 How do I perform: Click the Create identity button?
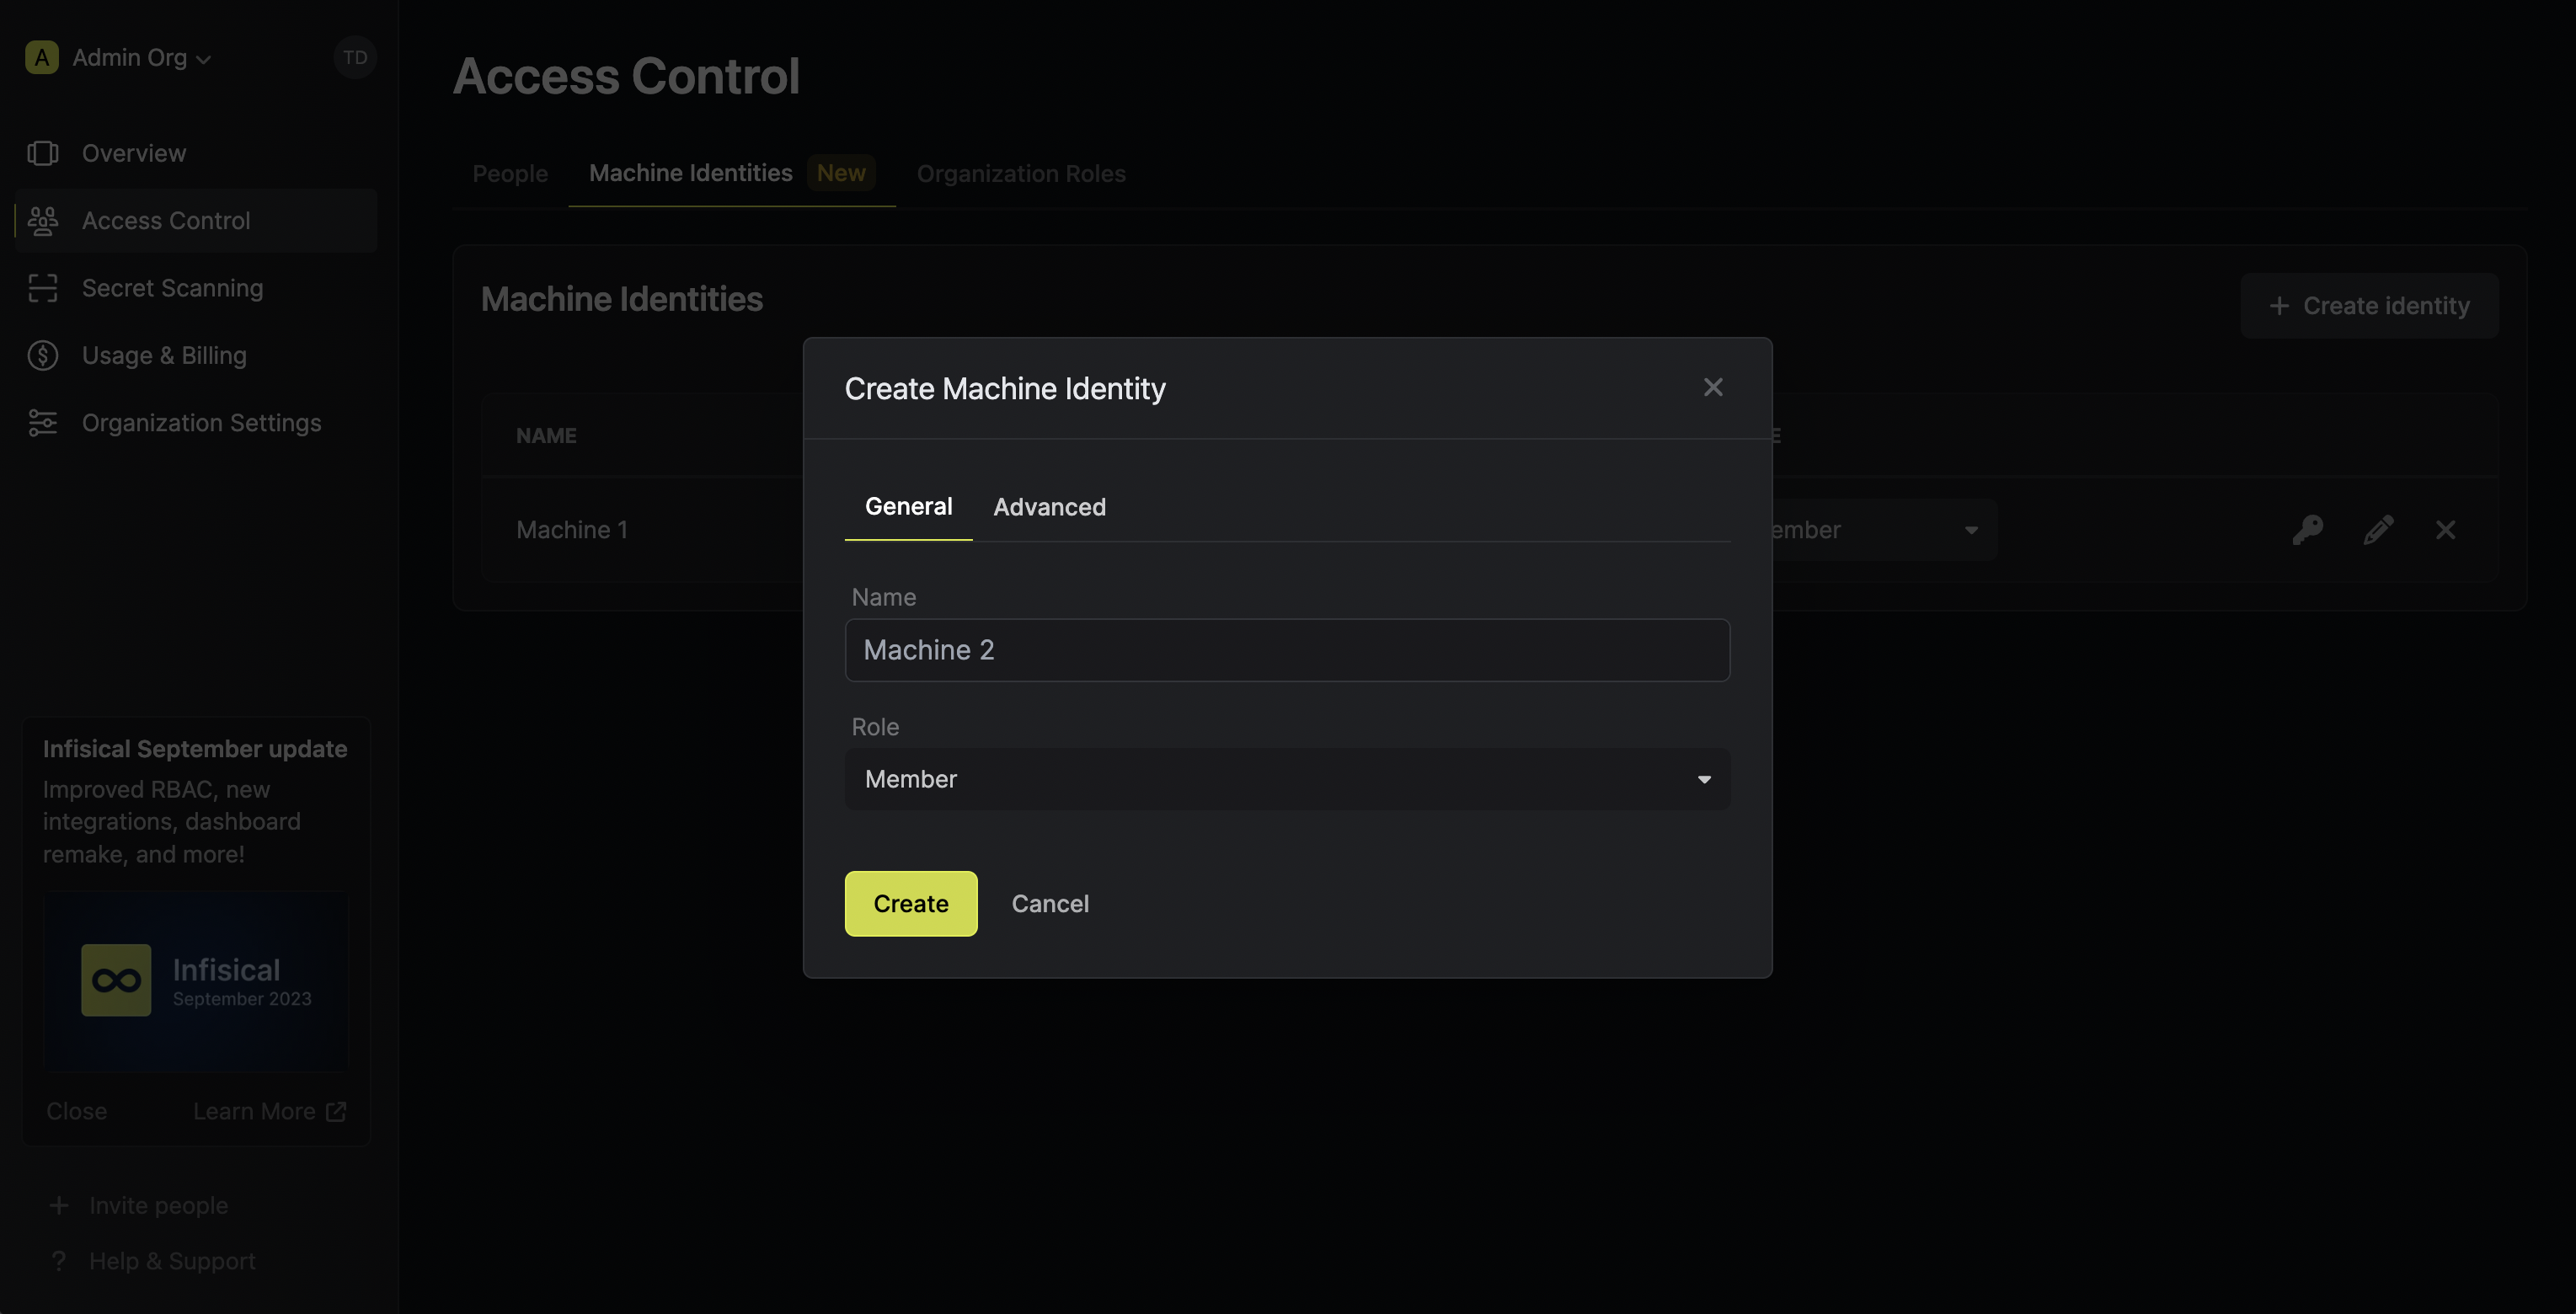click(2369, 306)
